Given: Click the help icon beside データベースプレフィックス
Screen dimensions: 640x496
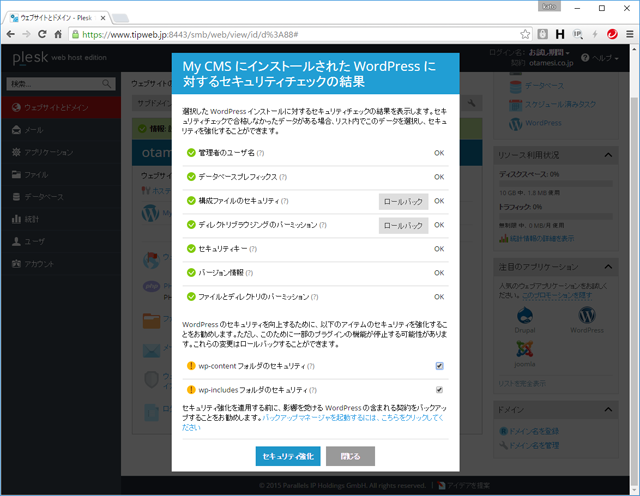Looking at the screenshot, I should (283, 177).
